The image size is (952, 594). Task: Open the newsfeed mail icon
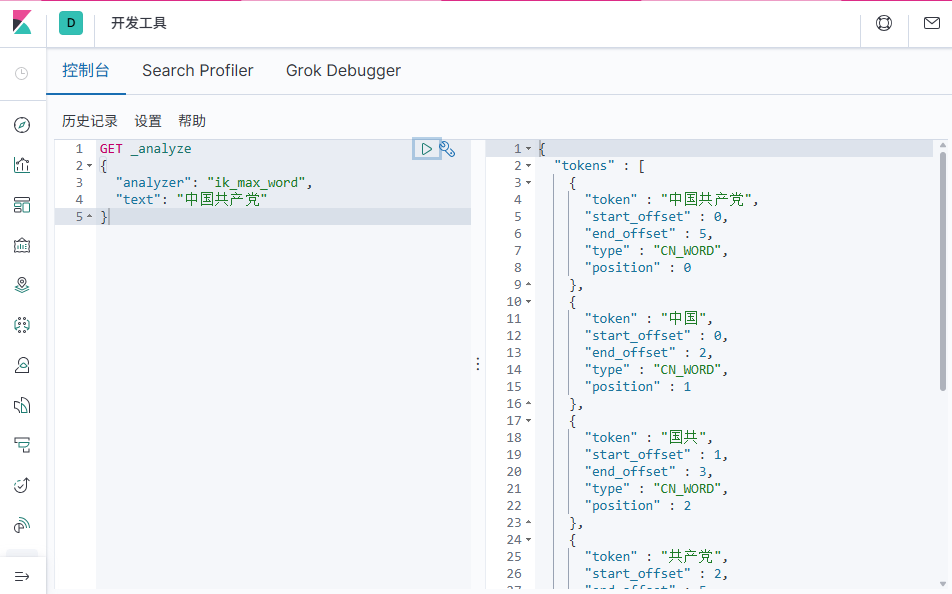(931, 23)
